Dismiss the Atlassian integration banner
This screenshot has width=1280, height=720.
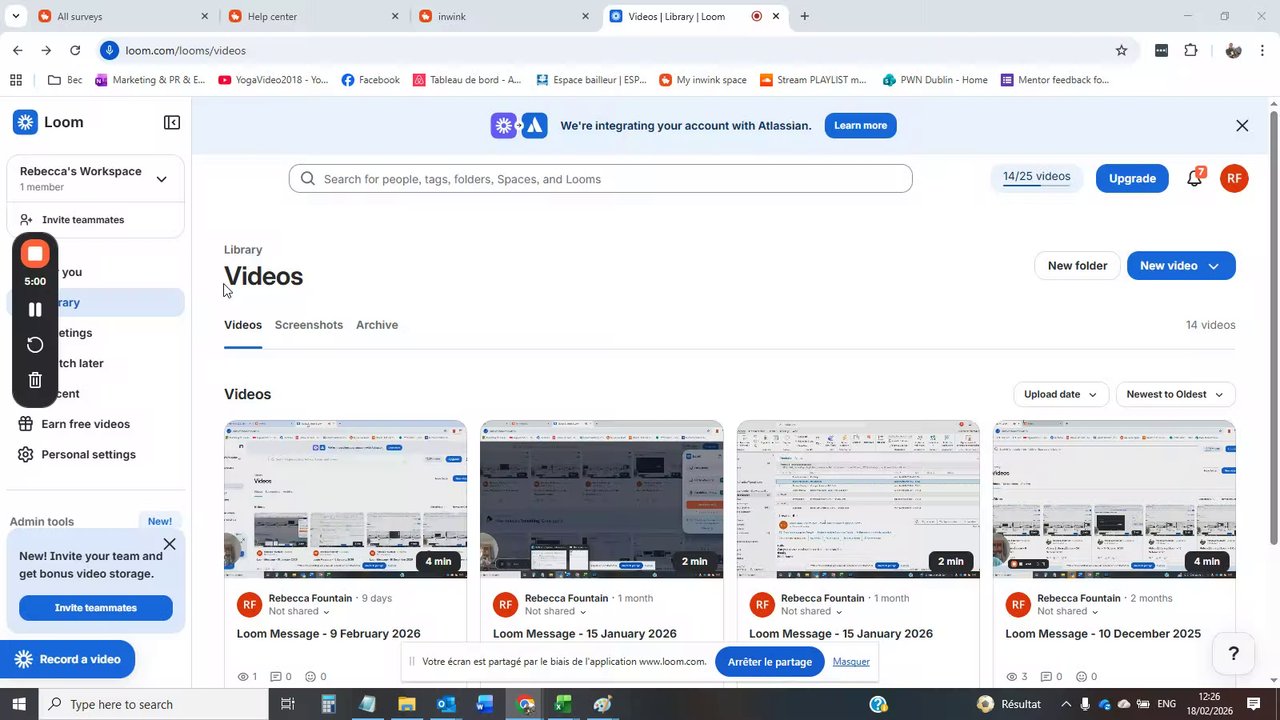[x=1242, y=126]
